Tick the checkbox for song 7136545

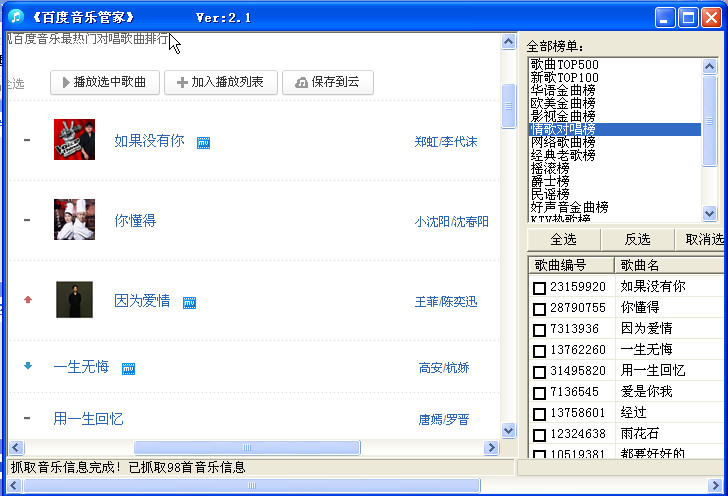click(x=539, y=393)
